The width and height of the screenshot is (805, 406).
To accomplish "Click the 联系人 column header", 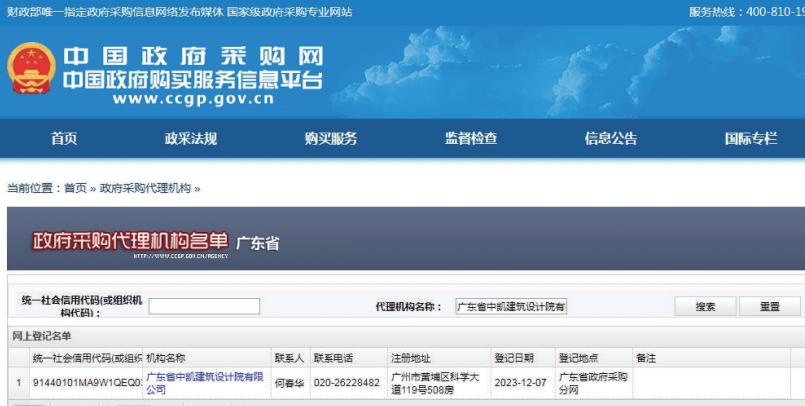I will click(291, 358).
